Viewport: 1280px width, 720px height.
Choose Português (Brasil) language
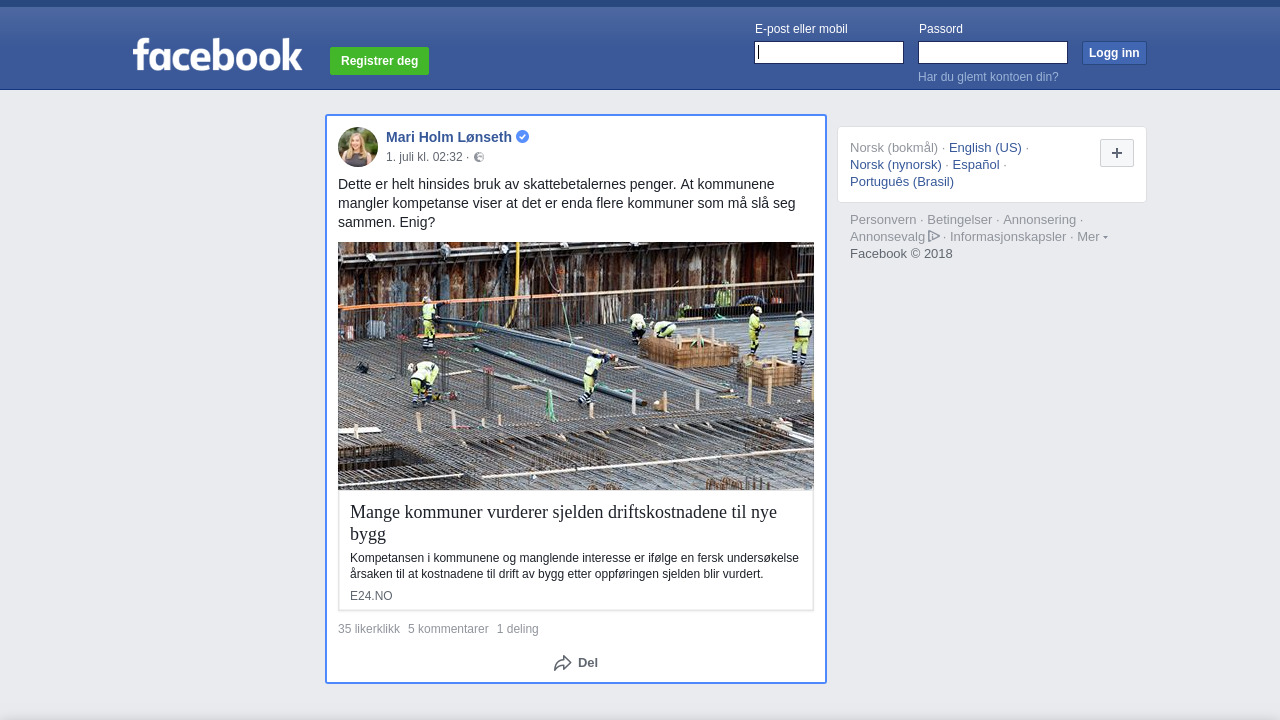pos(902,182)
